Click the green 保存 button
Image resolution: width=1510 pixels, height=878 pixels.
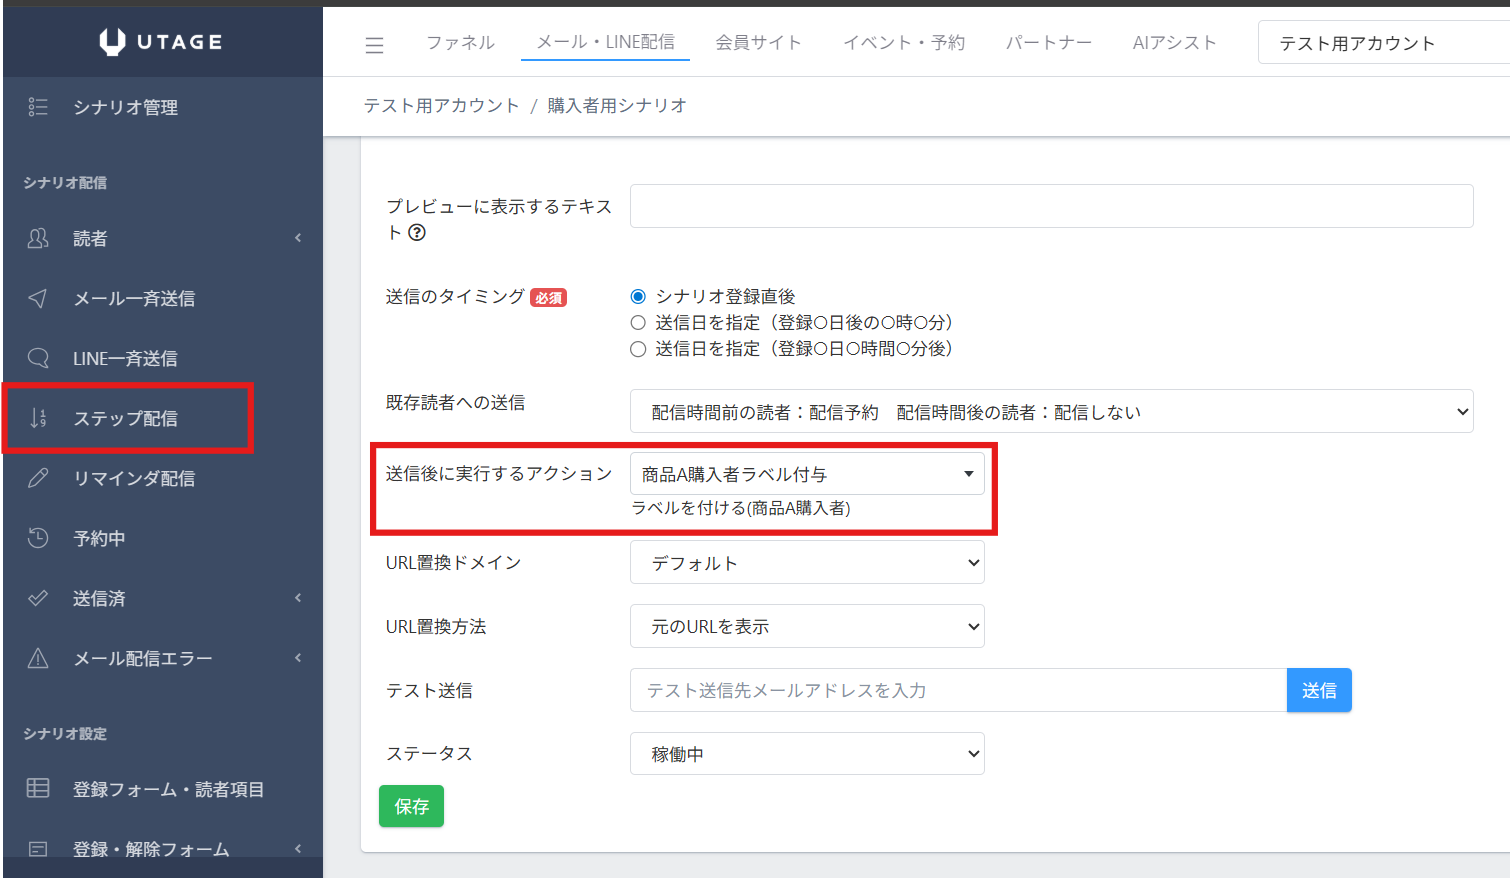coord(411,806)
